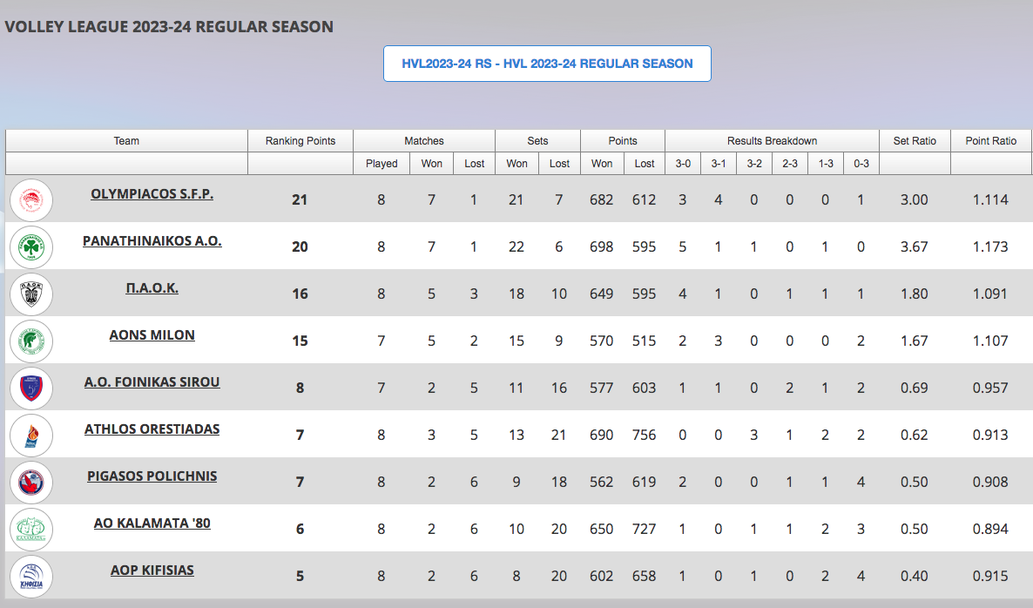Open the PANATHINAIKOS A.O. team page
This screenshot has height=608, width=1033.
[152, 241]
